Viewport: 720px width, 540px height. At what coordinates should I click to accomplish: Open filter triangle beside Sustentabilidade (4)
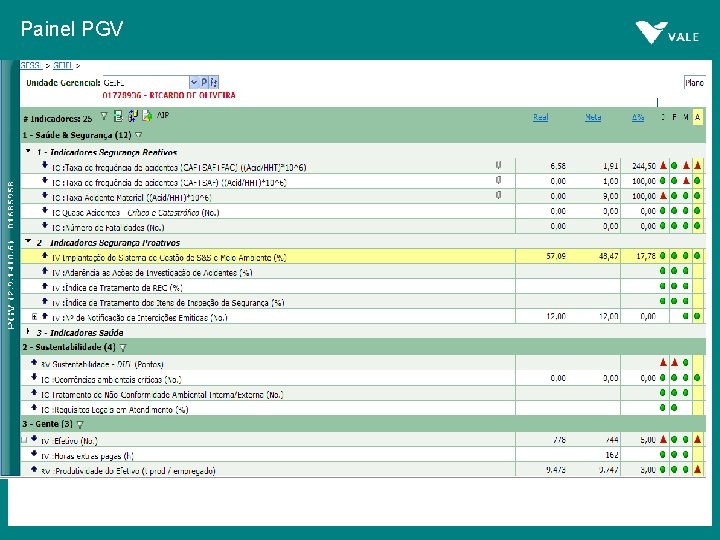click(x=123, y=348)
